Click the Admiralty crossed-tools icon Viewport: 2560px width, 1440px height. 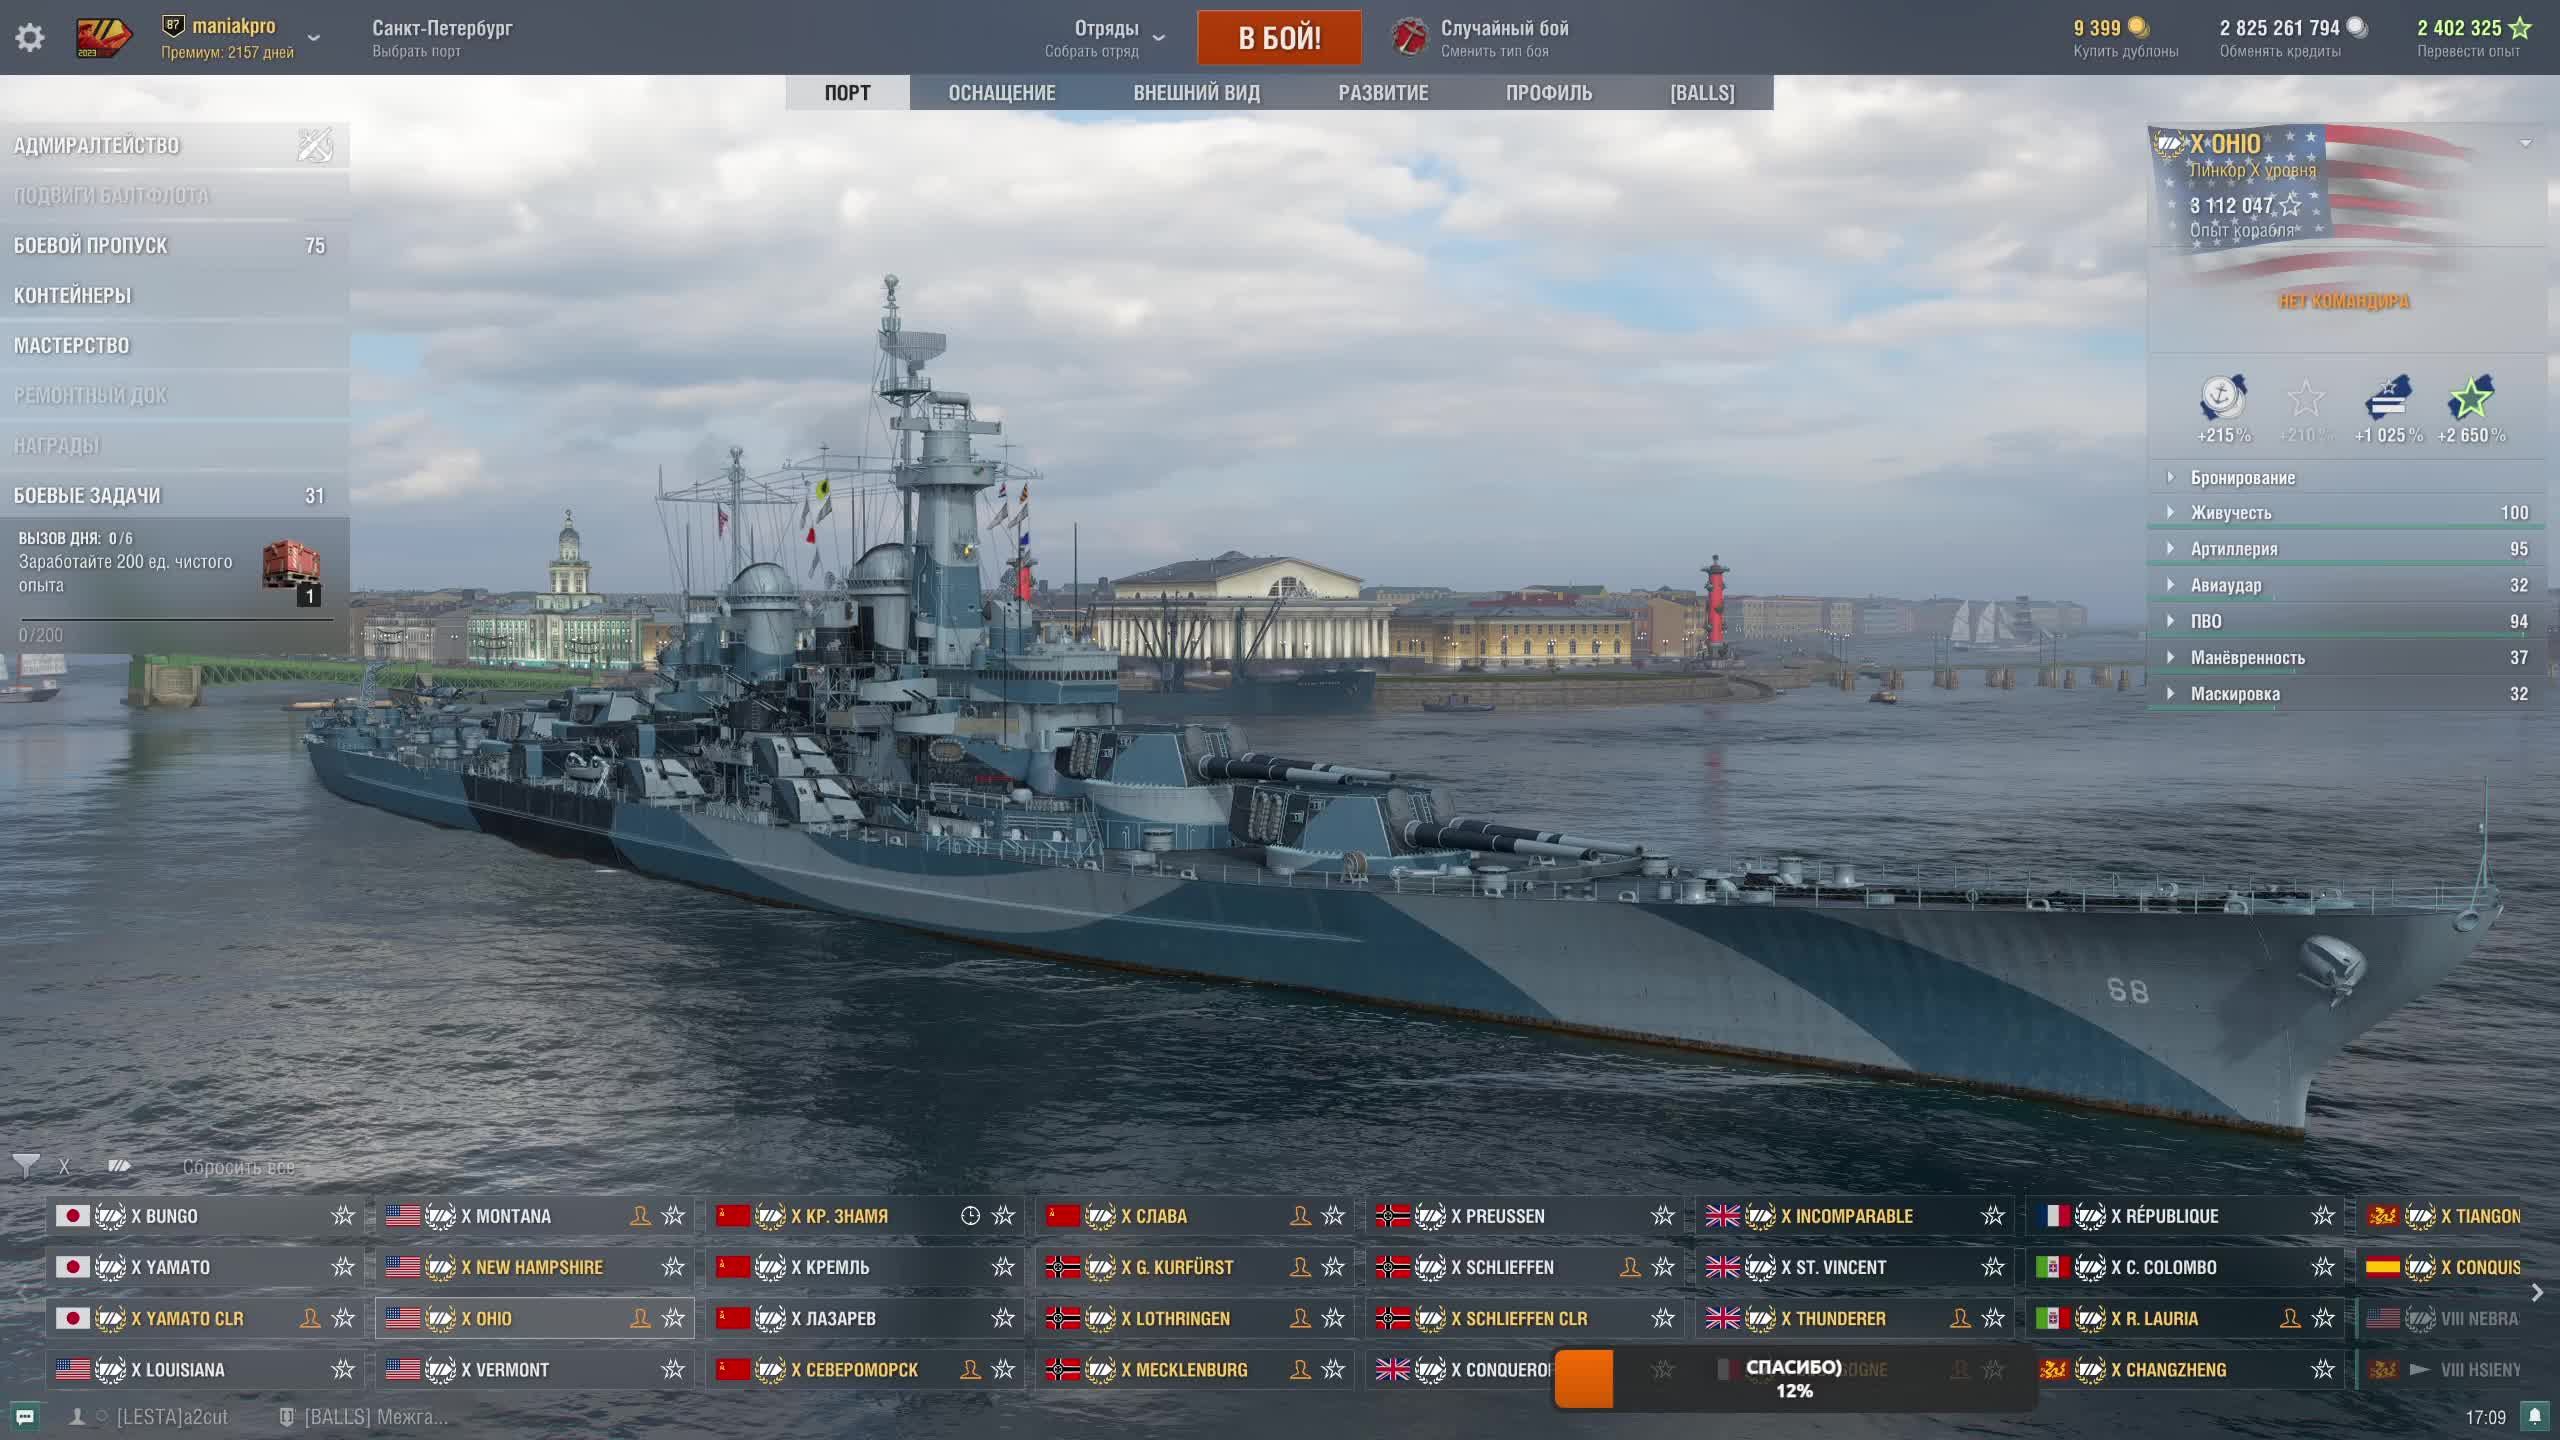[315, 145]
